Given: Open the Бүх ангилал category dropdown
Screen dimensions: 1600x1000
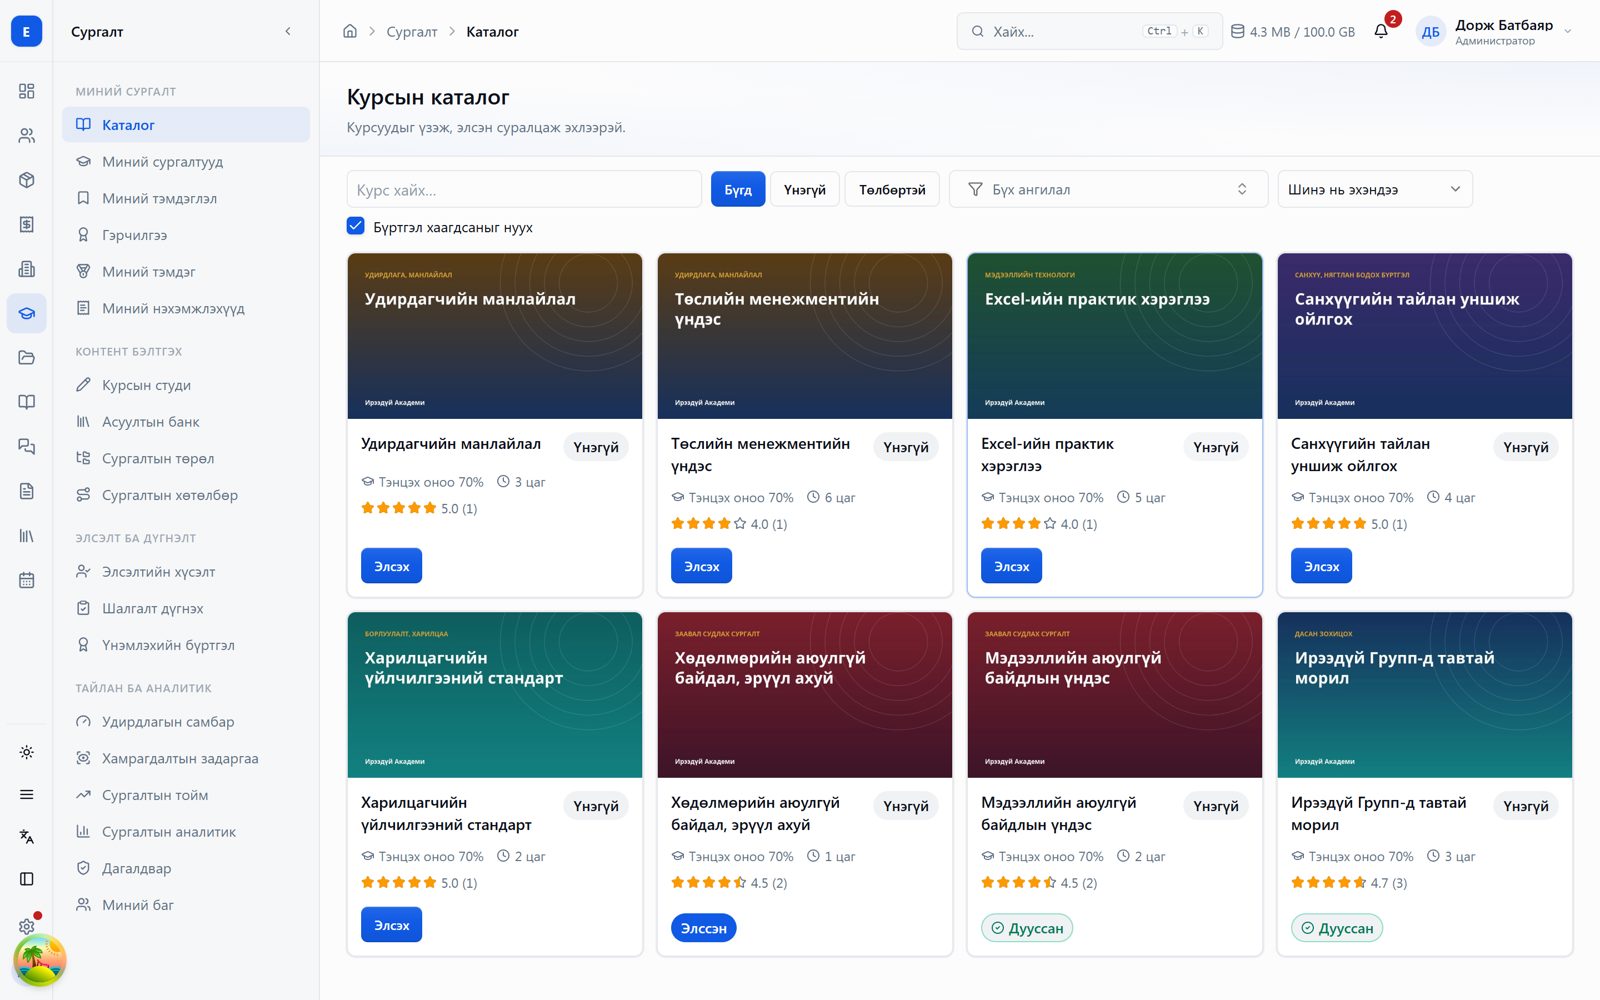Looking at the screenshot, I should [1109, 189].
